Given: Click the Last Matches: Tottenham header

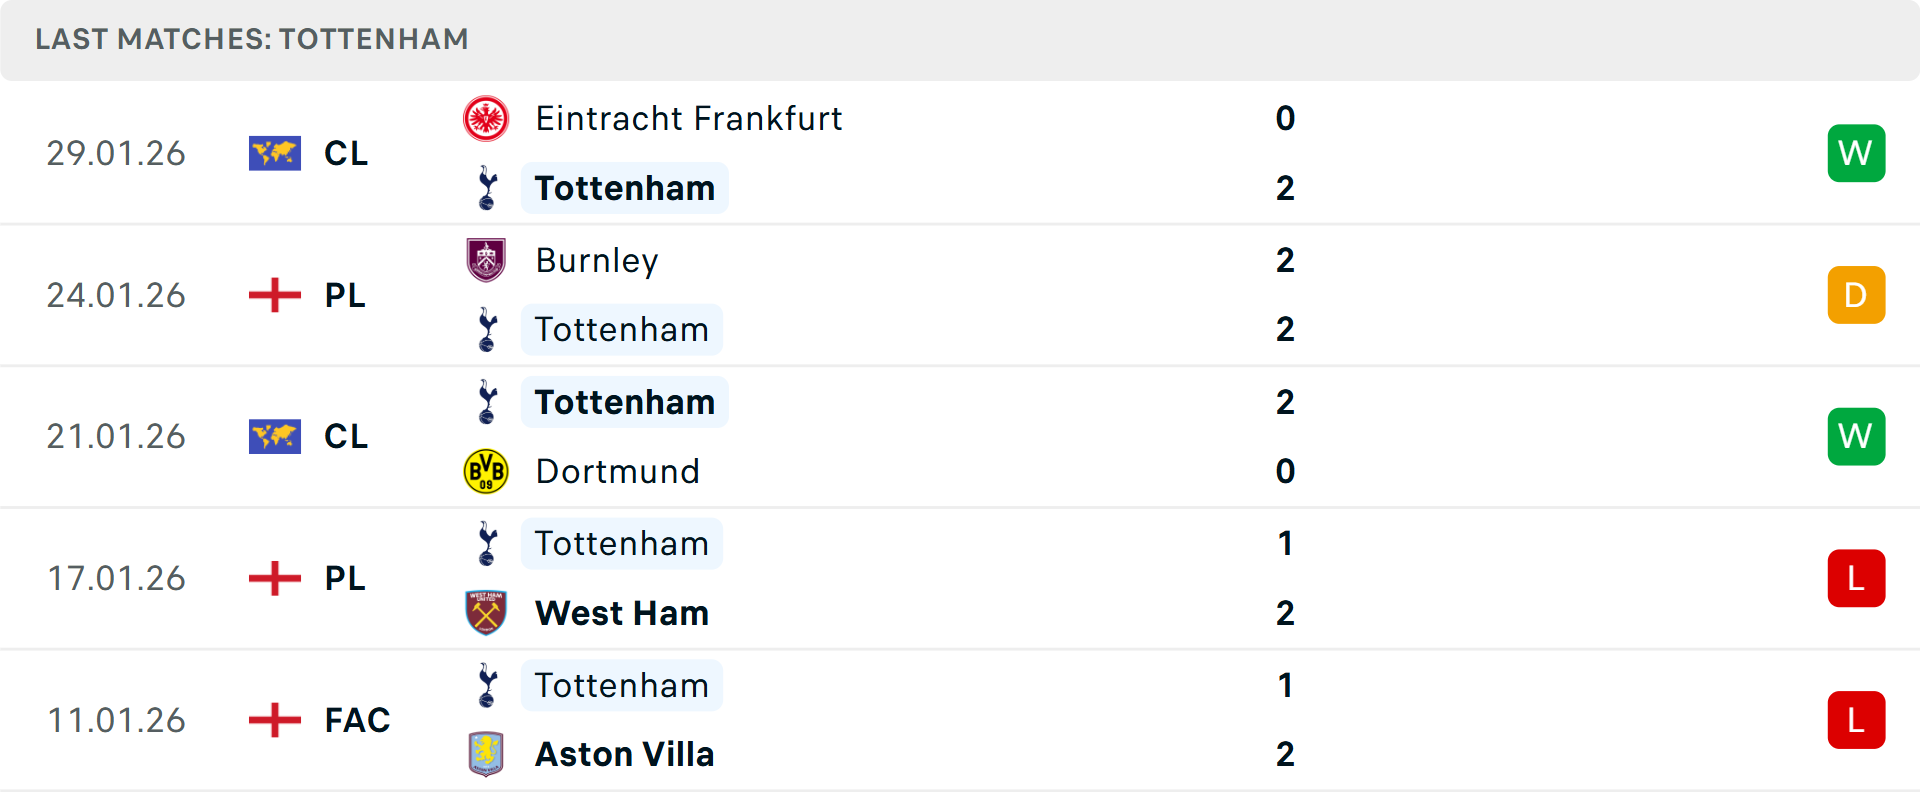Looking at the screenshot, I should 252,39.
